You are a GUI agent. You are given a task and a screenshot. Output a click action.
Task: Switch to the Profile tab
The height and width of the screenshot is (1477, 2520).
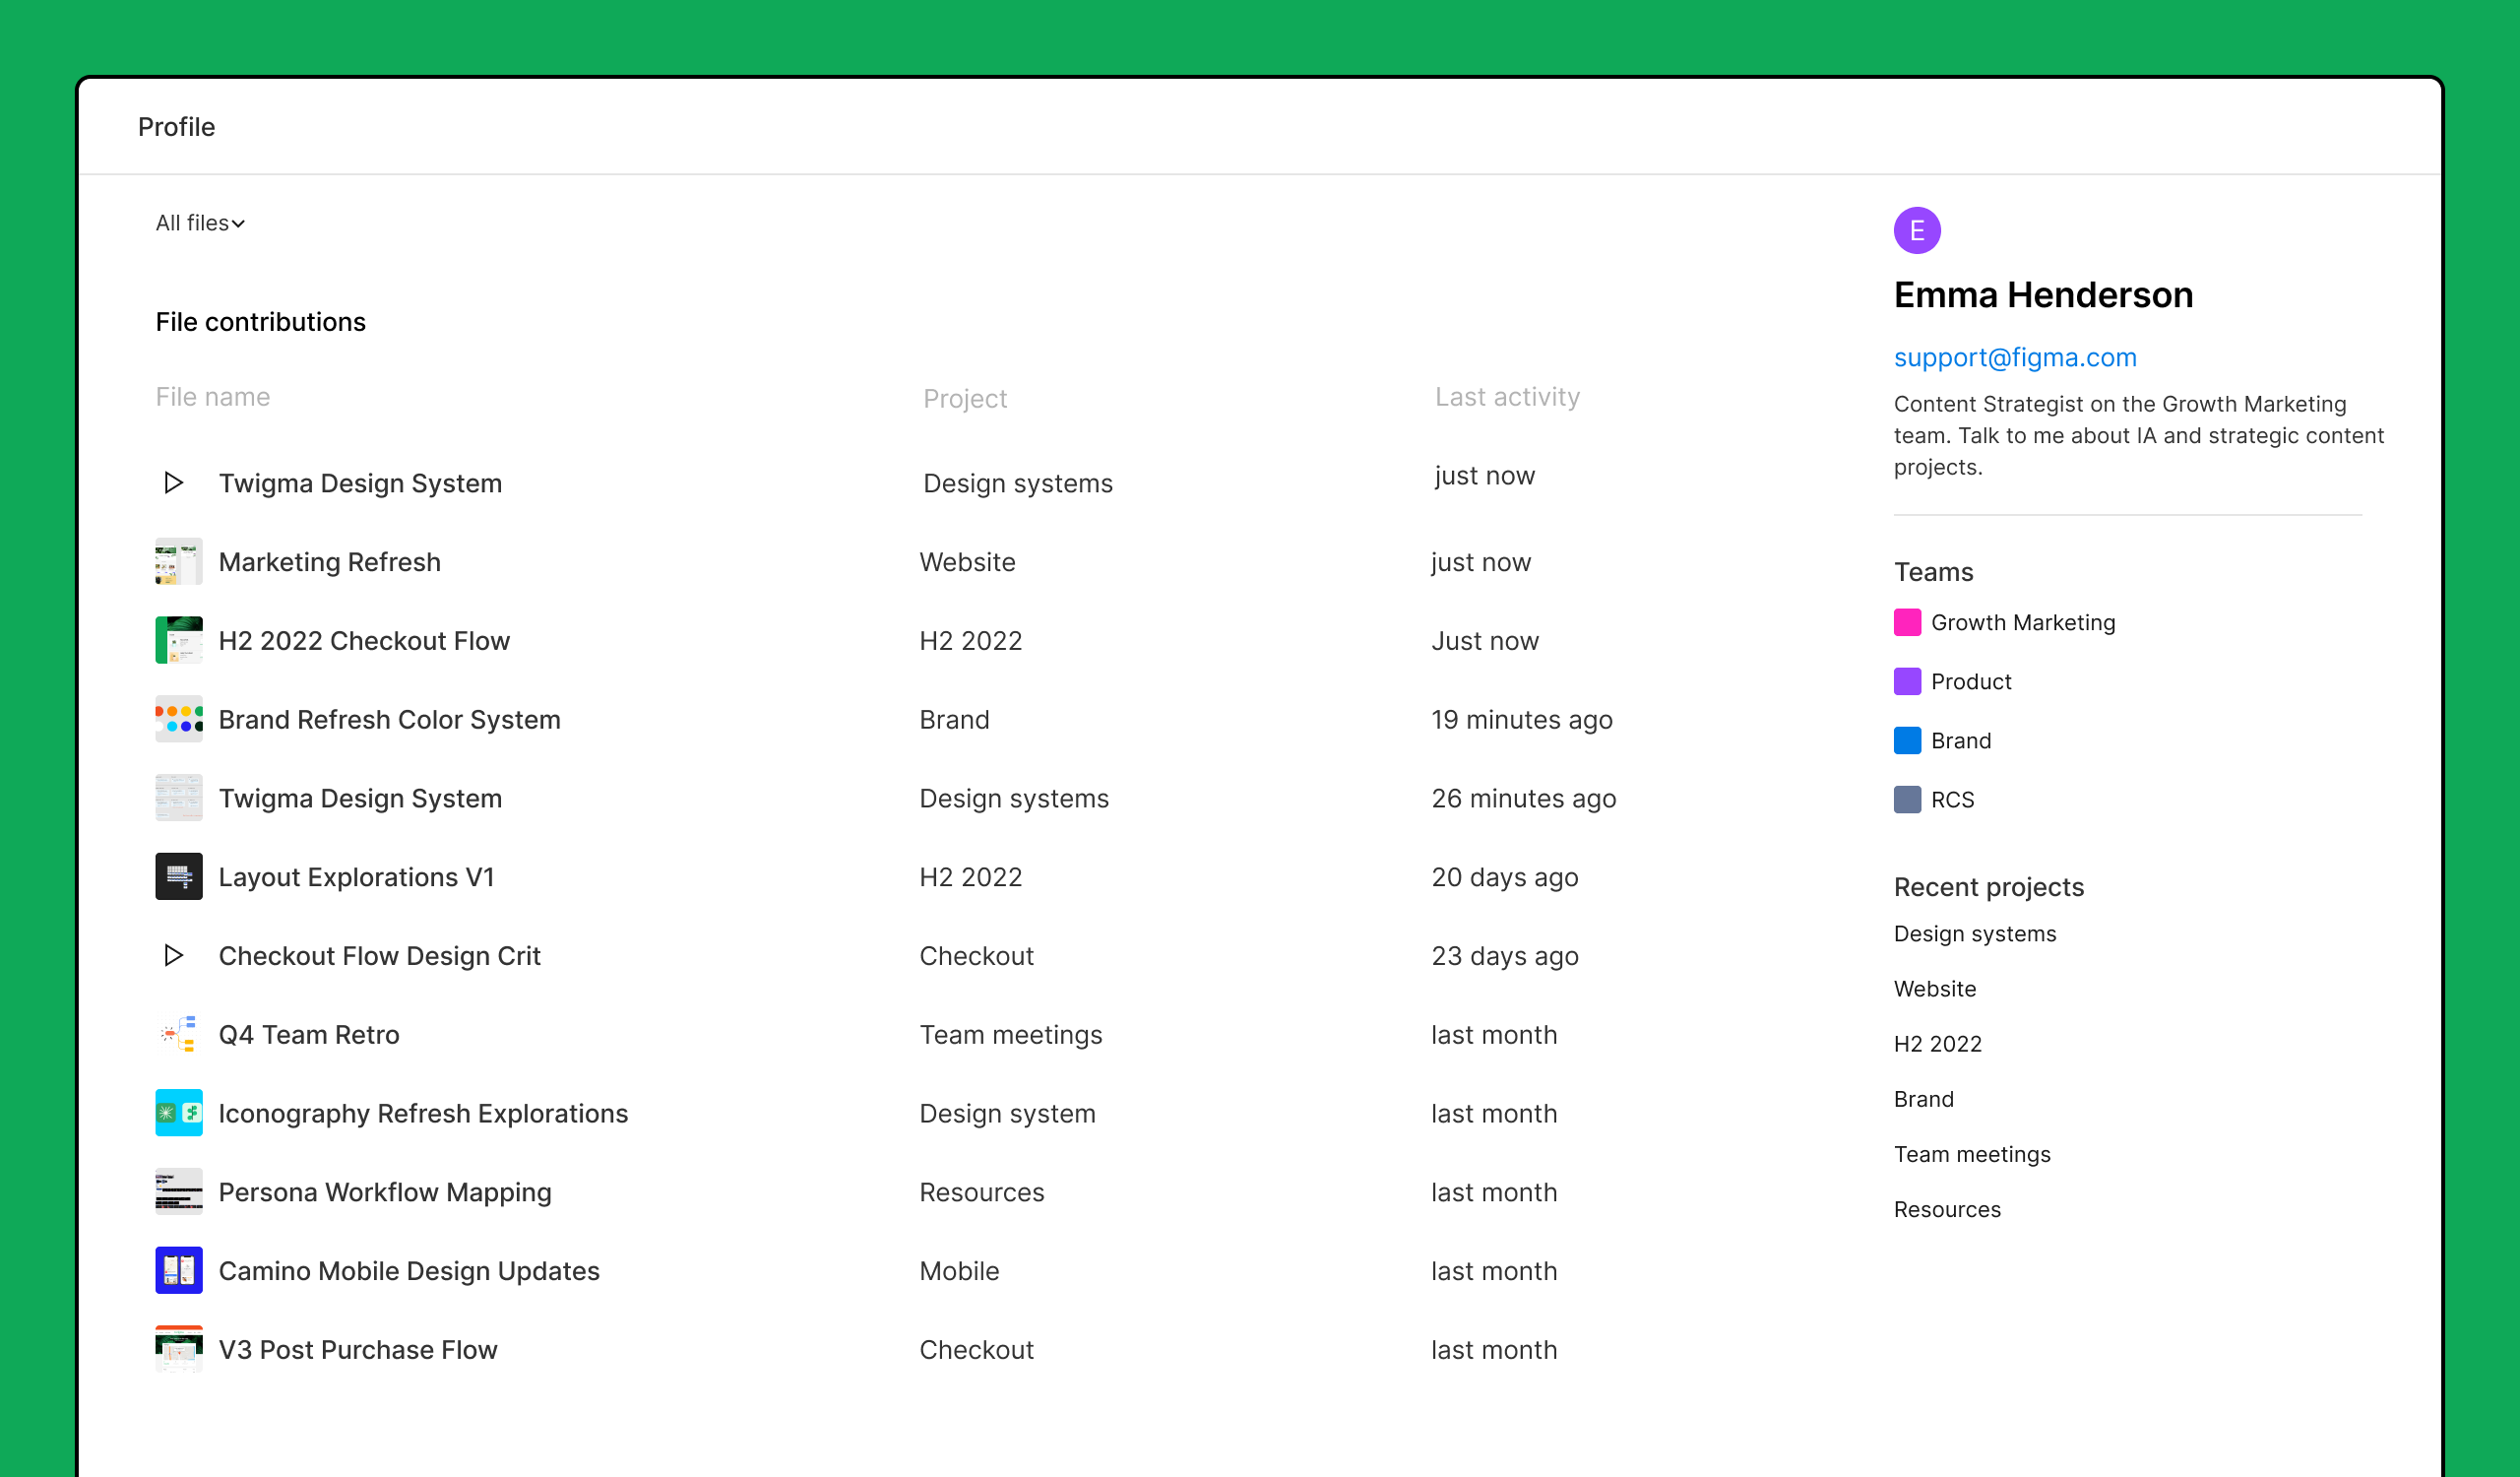click(x=176, y=126)
